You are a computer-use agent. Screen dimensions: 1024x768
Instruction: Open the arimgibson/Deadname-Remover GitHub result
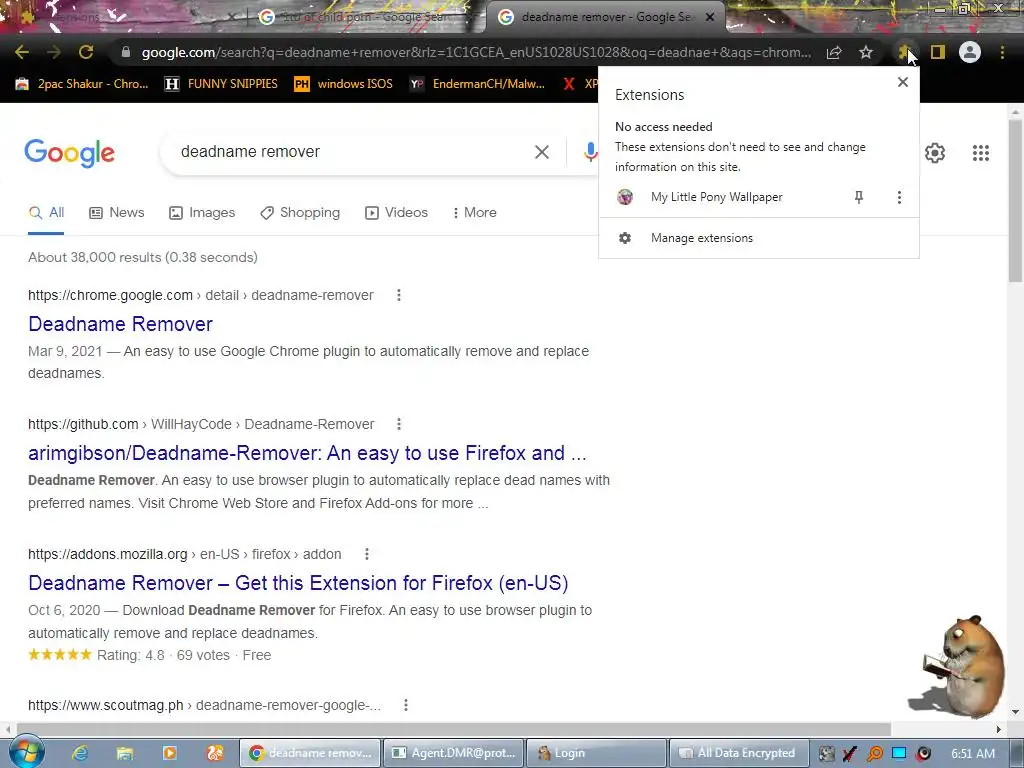click(307, 453)
